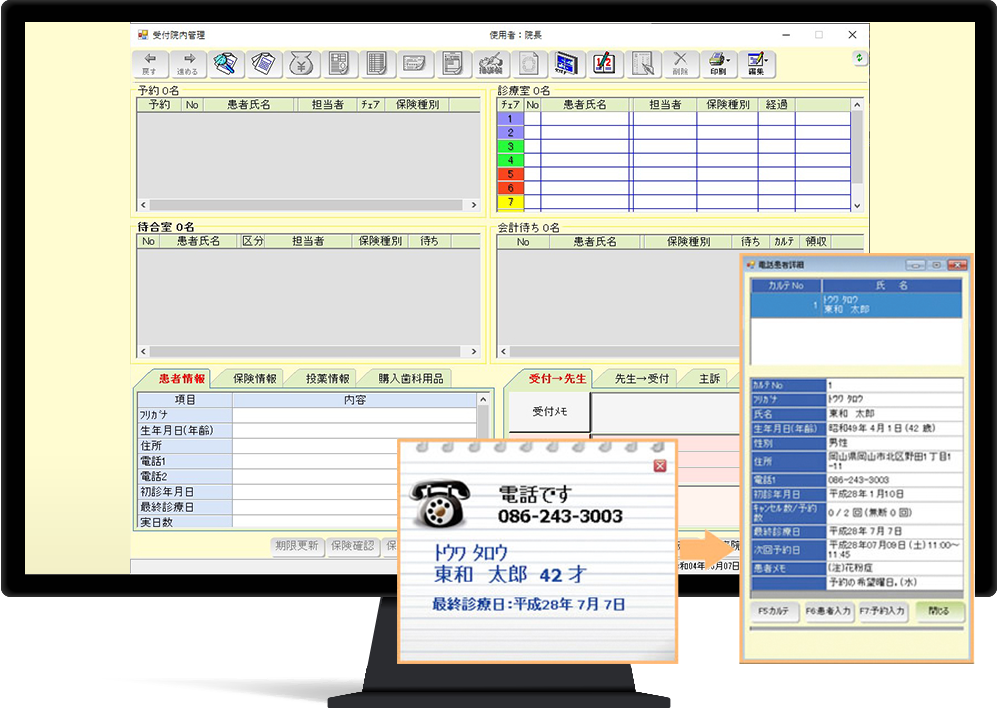This screenshot has height=708, width=1000.
Task: Switch to the 投薬情報 tab
Action: click(x=326, y=379)
